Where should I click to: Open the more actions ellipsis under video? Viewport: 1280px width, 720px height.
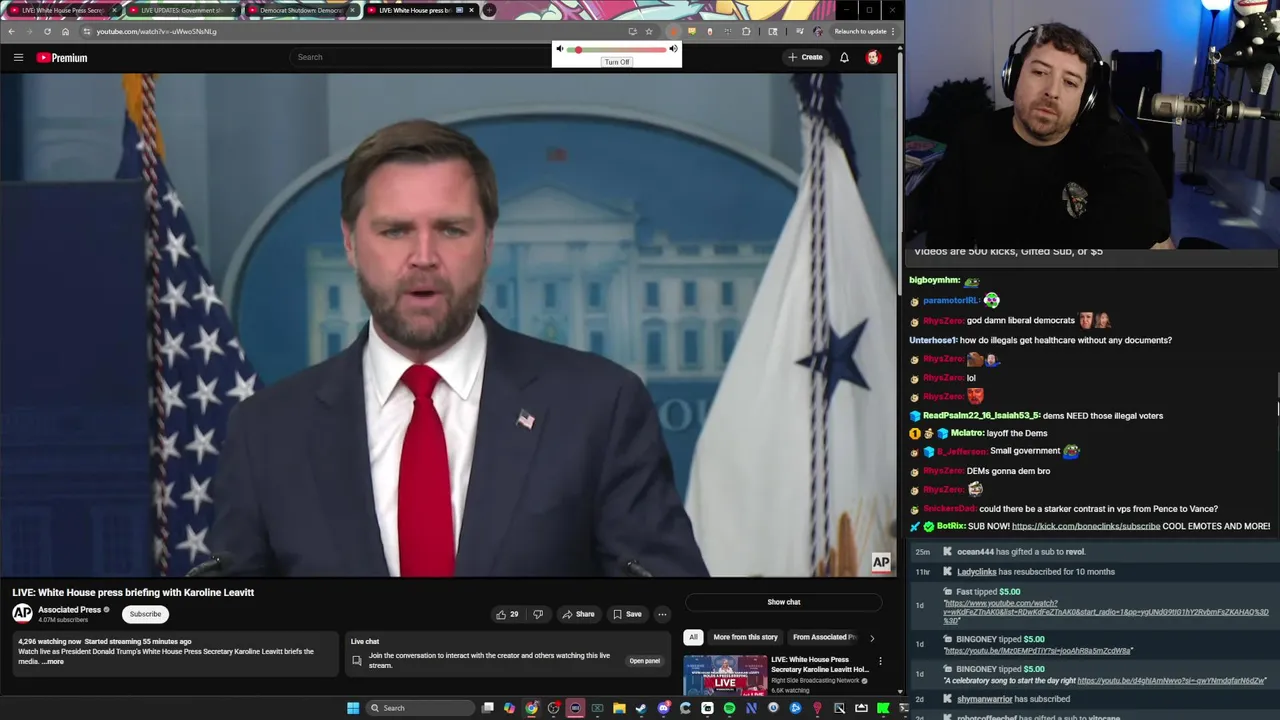[x=662, y=614]
